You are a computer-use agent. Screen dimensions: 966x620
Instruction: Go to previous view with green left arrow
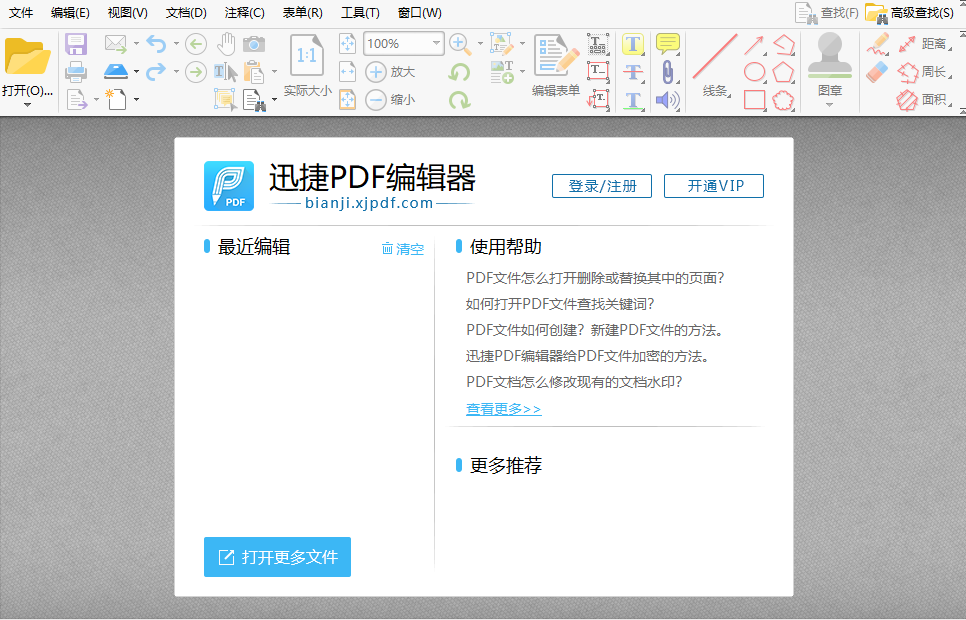(x=196, y=44)
